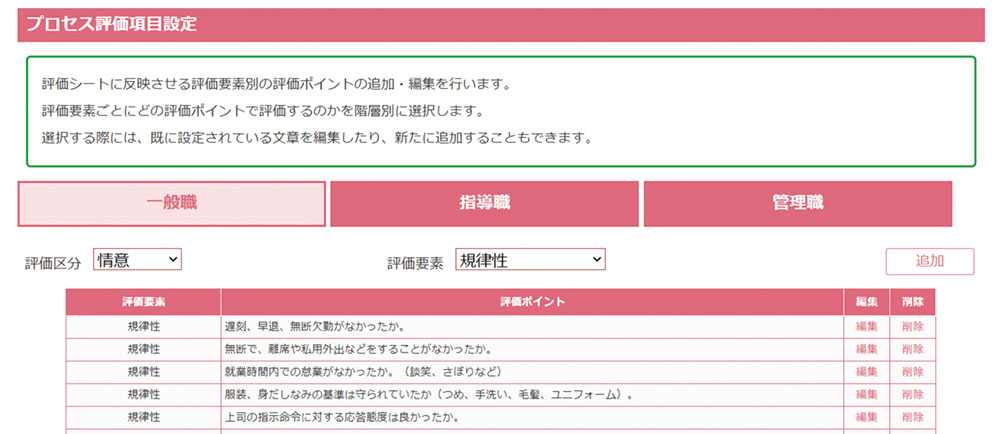Switch to the 管理職 tab
This screenshot has height=434, width=1000.
click(x=797, y=204)
